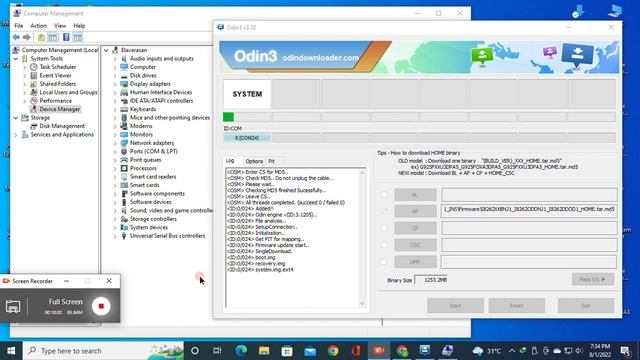Image resolution: width=640 pixels, height=360 pixels.
Task: Open the notification center icon
Action: tap(625, 351)
